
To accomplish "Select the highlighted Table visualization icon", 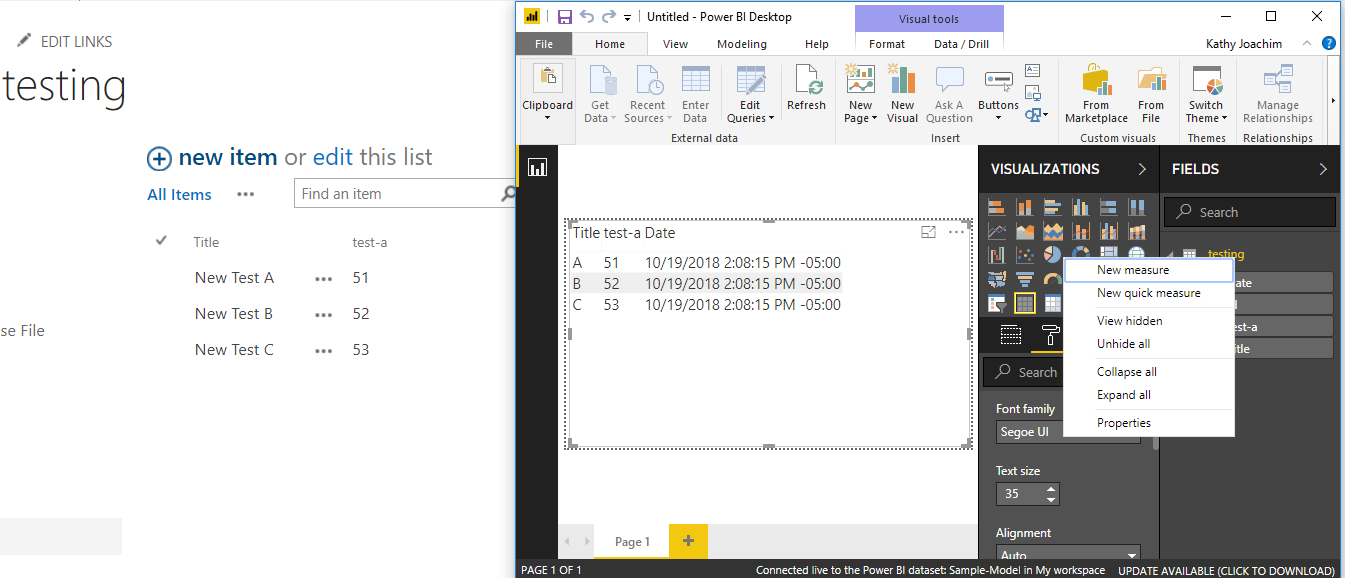I will (x=1024, y=303).
